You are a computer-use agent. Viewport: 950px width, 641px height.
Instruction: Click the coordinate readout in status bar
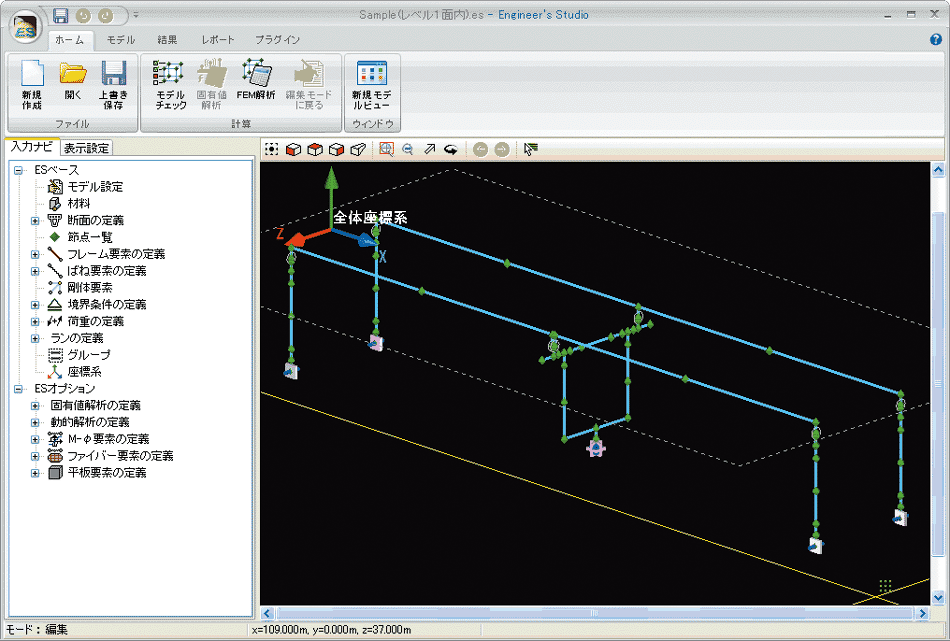(x=331, y=630)
